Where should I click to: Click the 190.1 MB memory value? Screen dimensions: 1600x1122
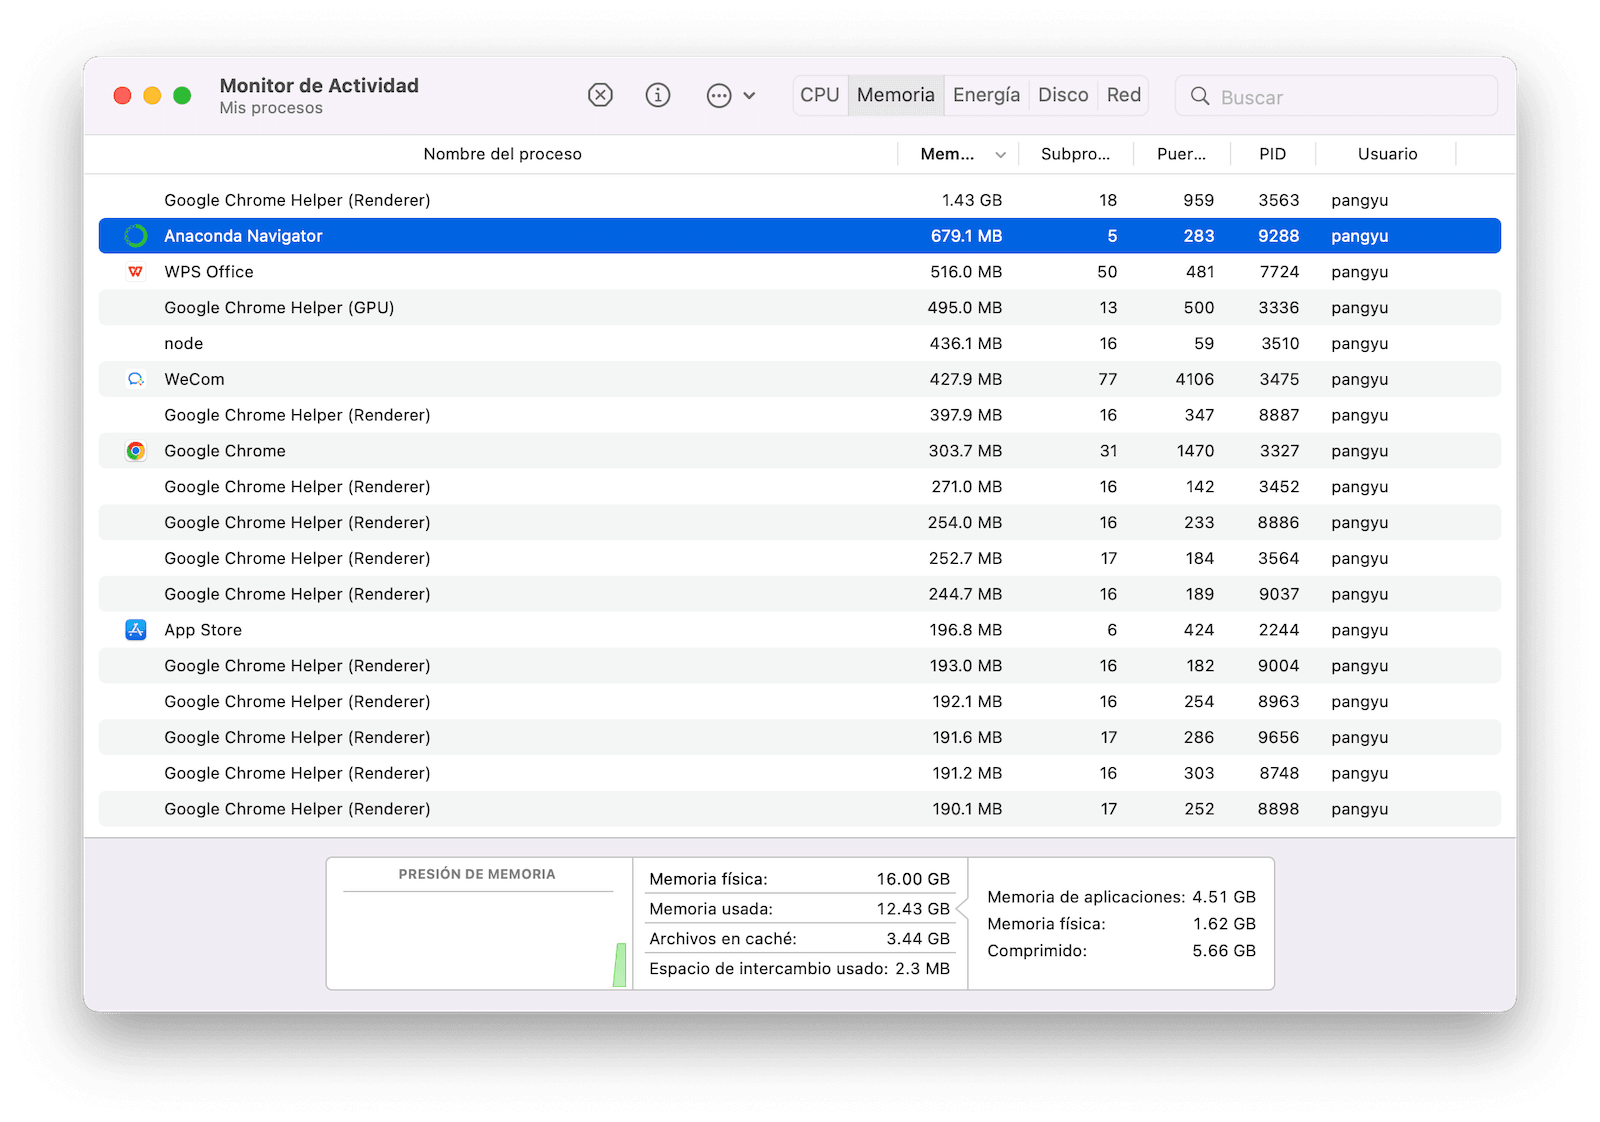(967, 809)
